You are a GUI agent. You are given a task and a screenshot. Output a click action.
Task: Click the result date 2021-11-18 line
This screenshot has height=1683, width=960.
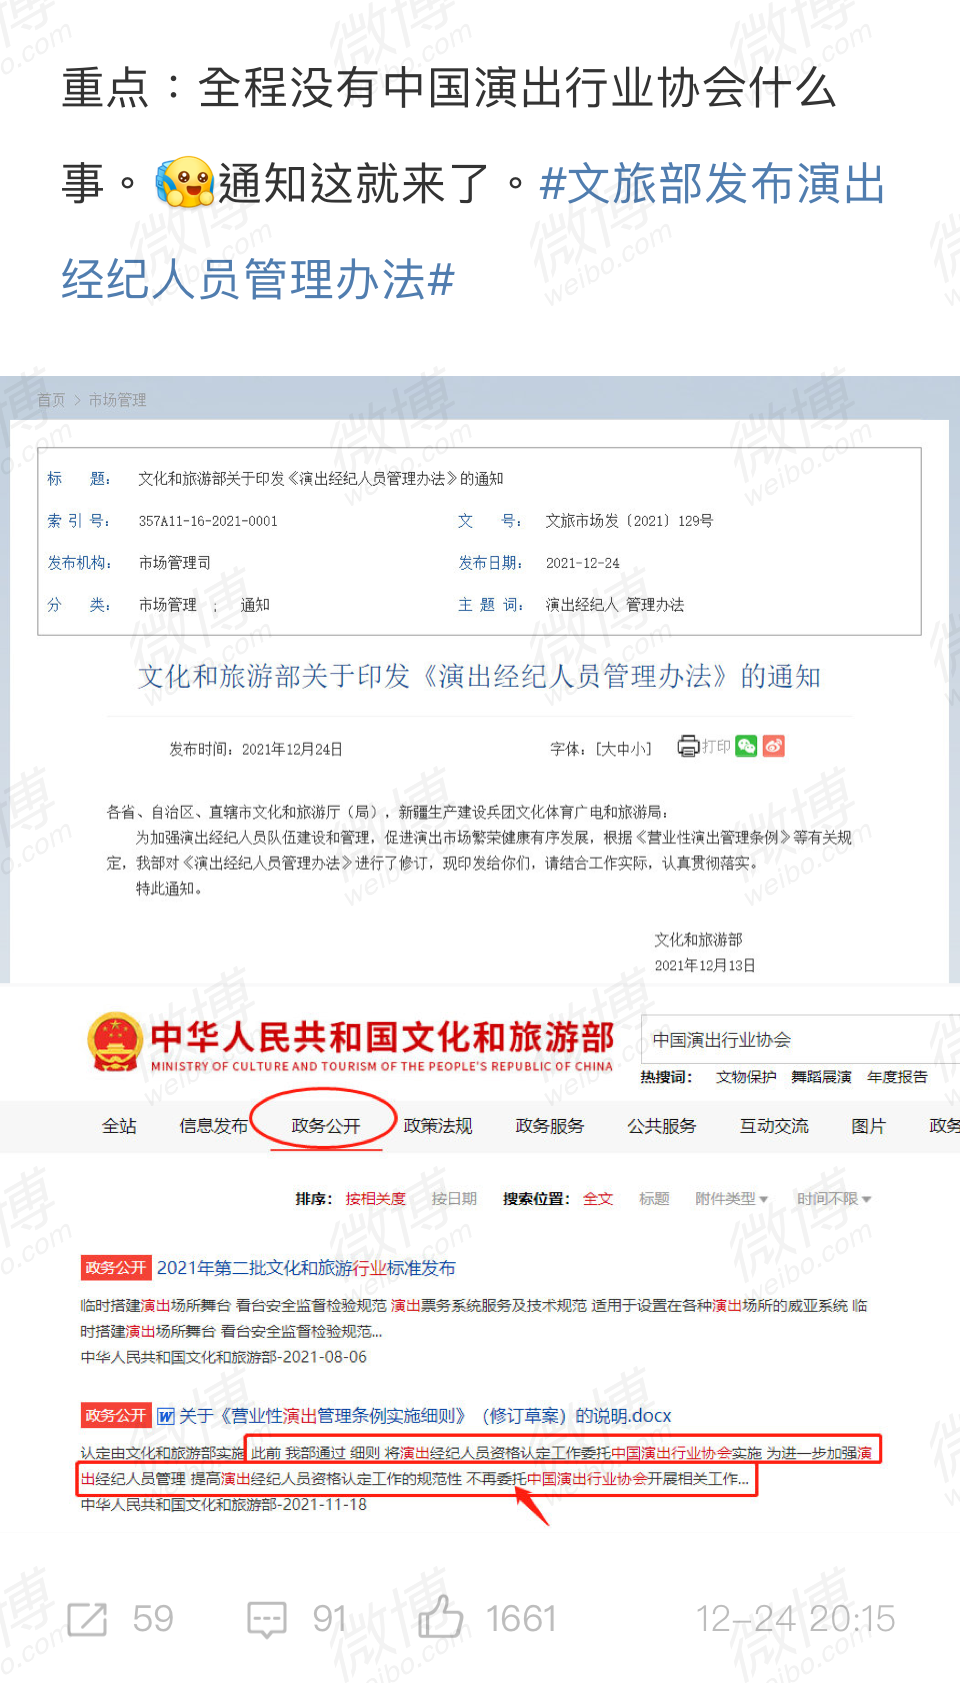tap(224, 1505)
